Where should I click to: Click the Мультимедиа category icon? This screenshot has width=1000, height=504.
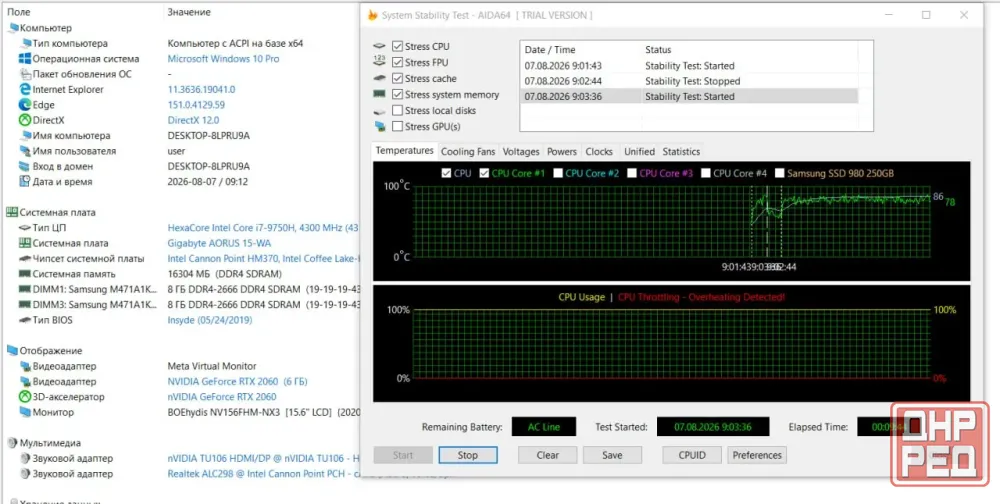[12, 443]
